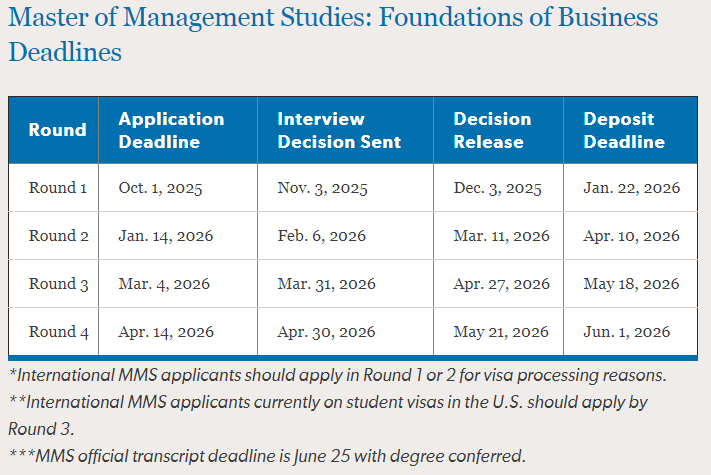Select the Jun. 1, 2026 deposit deadline
This screenshot has width=711, height=475.
coord(627,332)
